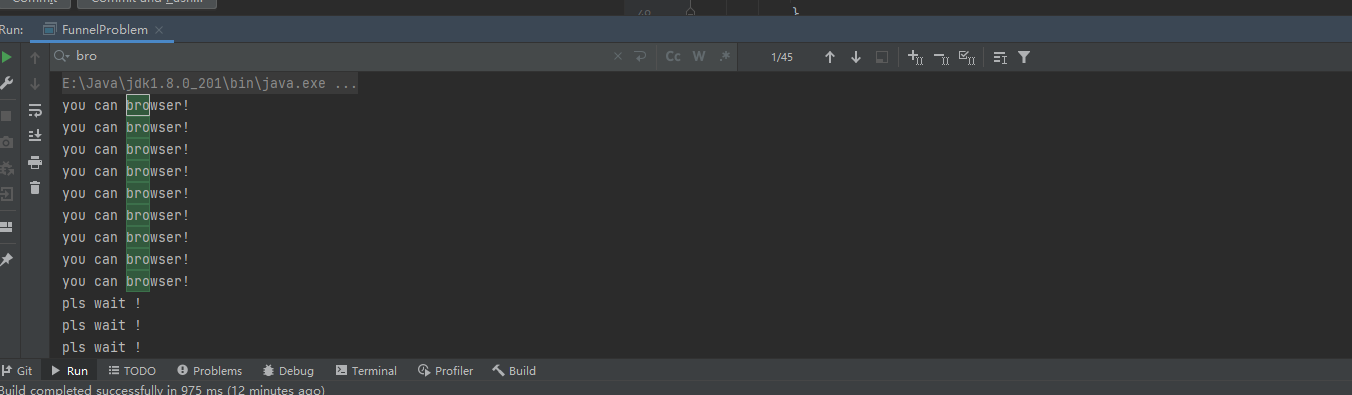Viewport: 1352px width, 395px height.
Task: Open the Debug tool window
Action: 288,371
